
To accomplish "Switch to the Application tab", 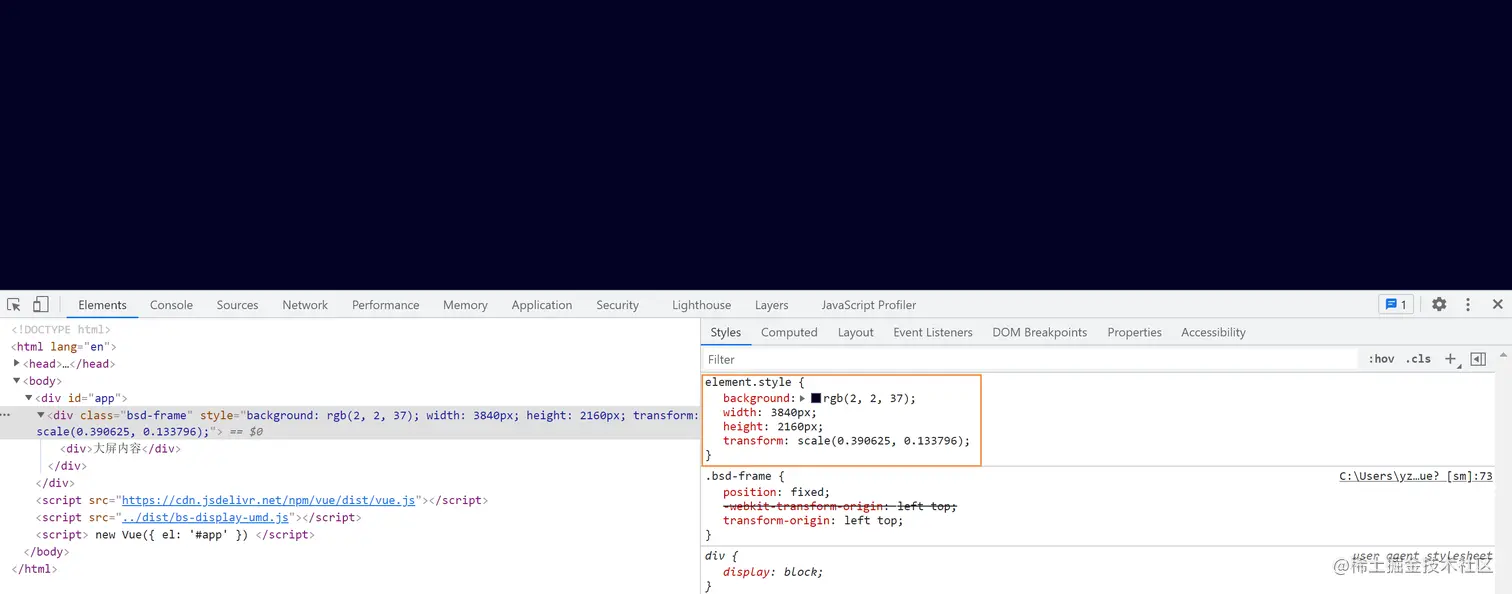I will point(541,305).
